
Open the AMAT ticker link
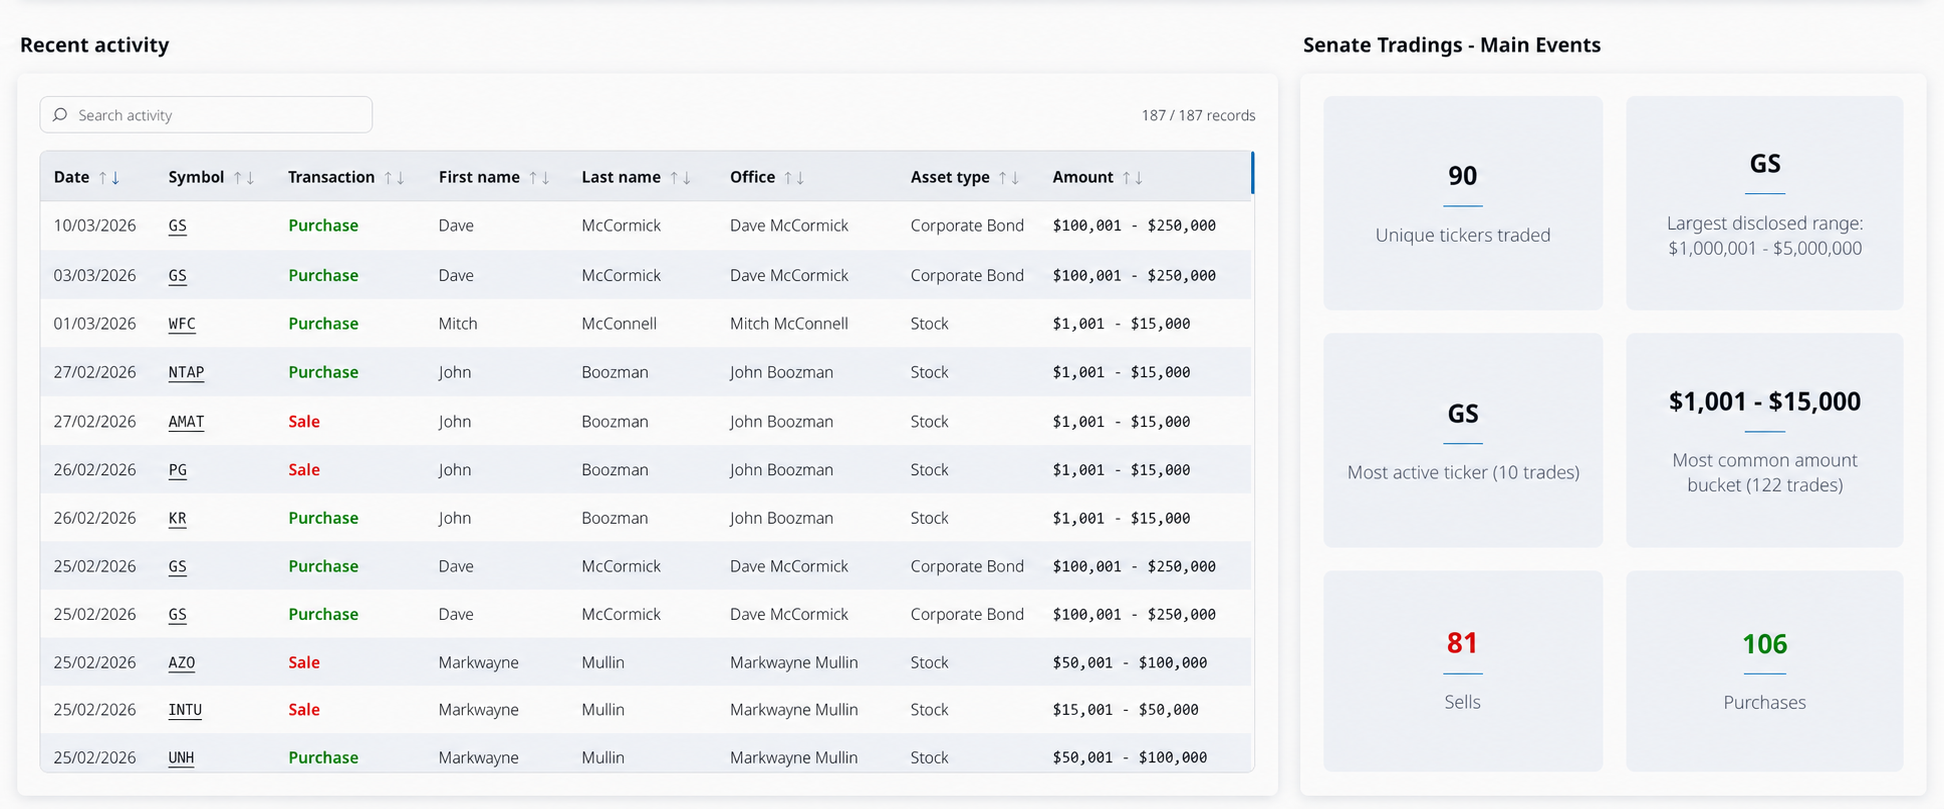click(186, 421)
